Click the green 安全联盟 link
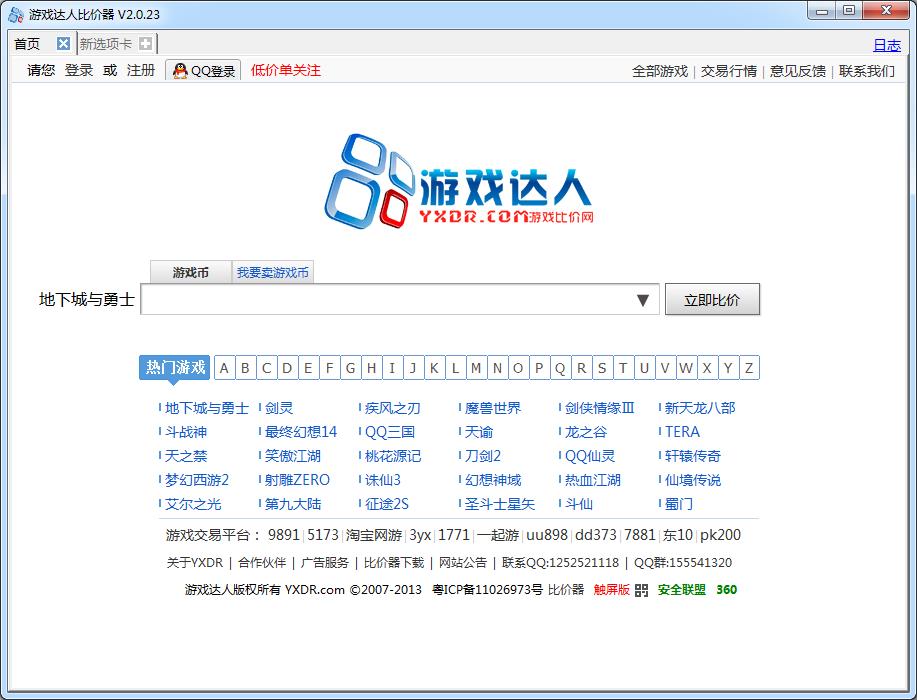Screen dimensions: 917x700 pos(682,589)
